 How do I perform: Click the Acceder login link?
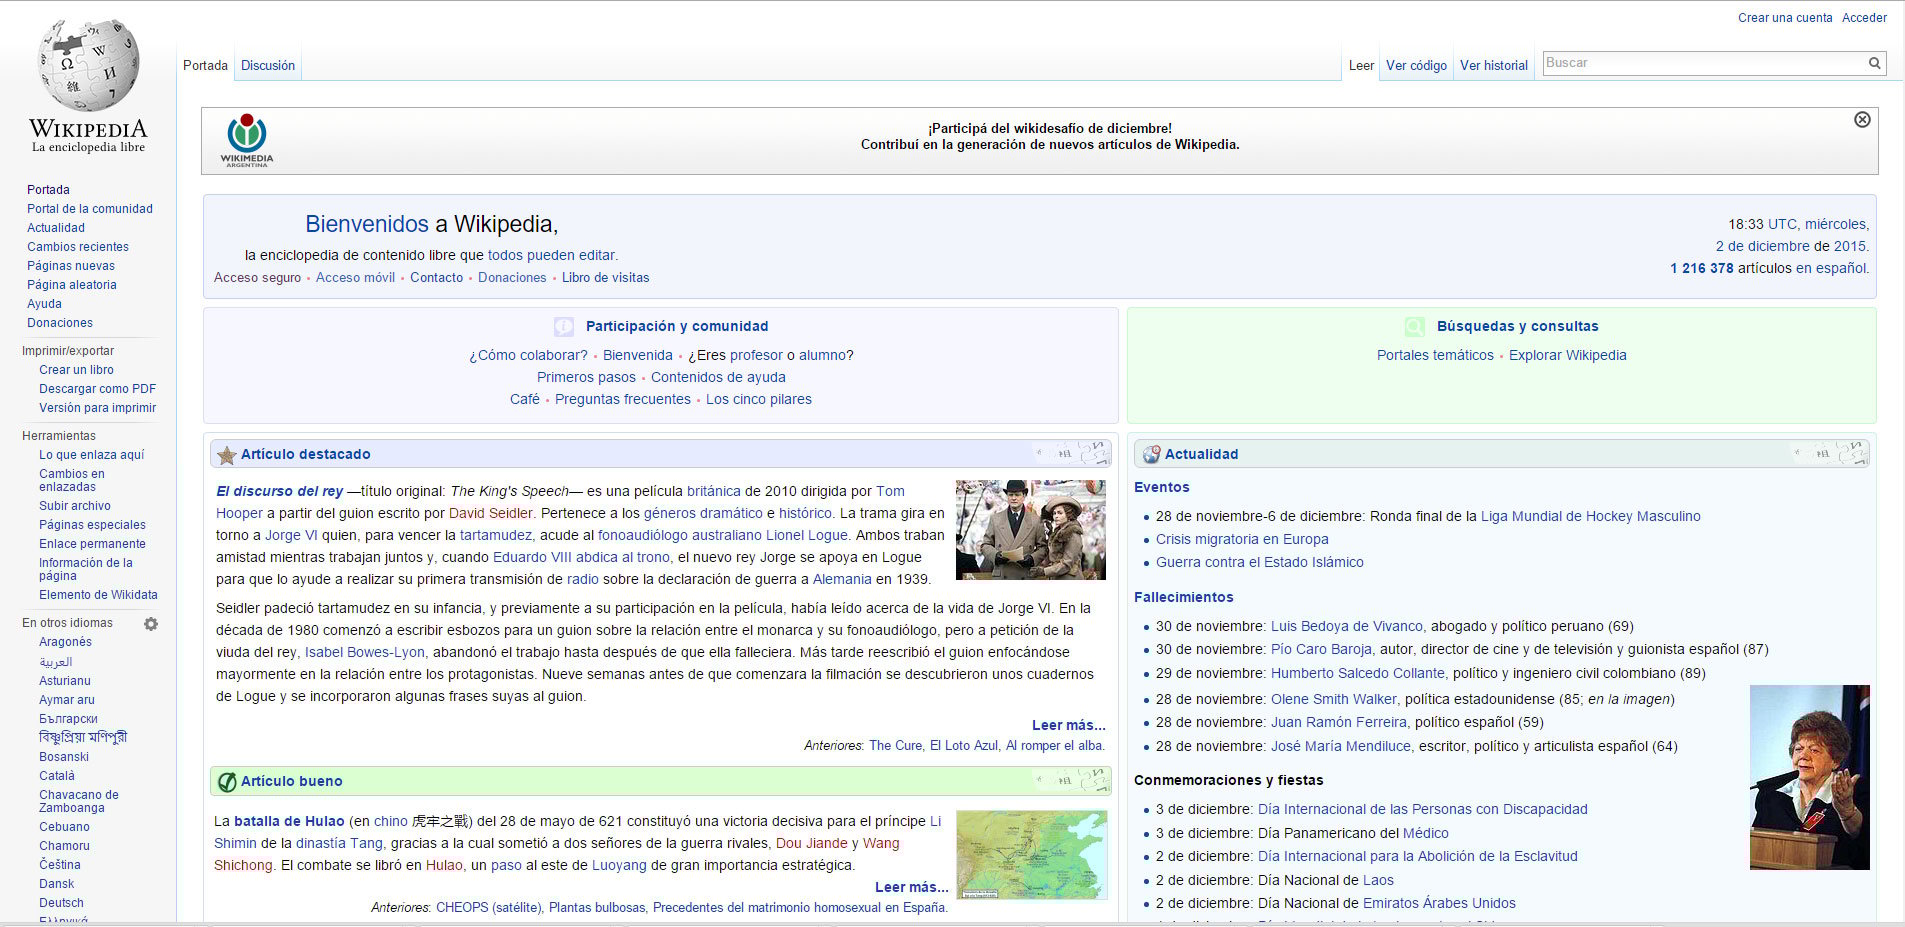[x=1864, y=18]
